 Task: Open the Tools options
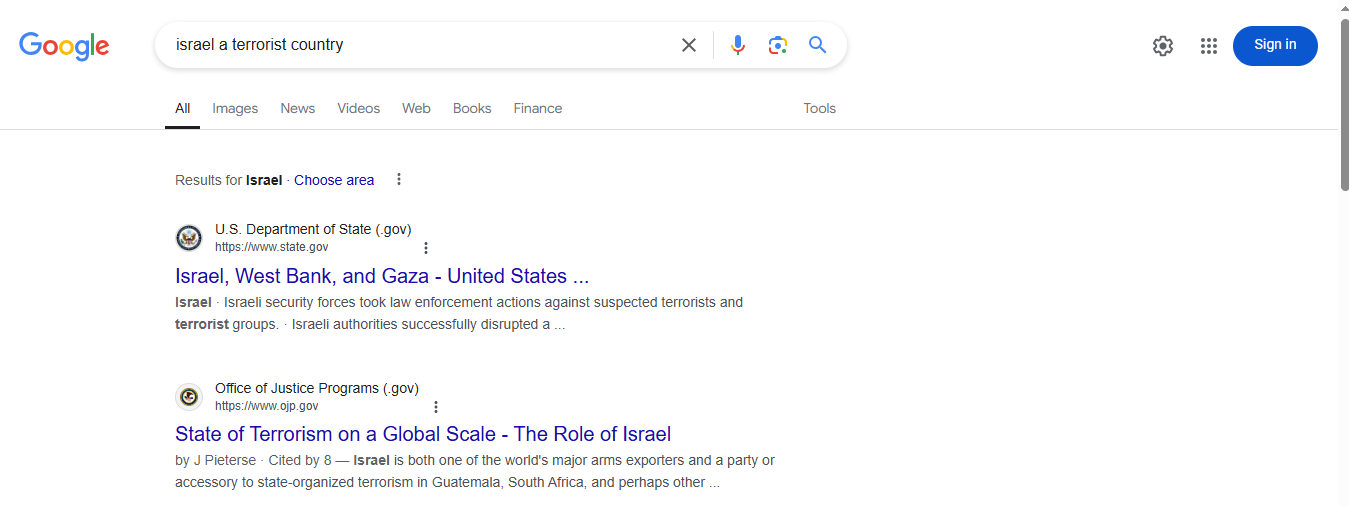tap(819, 108)
